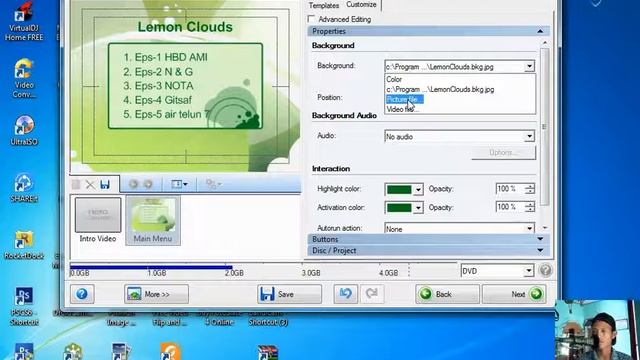Click the Save button

(x=289, y=294)
